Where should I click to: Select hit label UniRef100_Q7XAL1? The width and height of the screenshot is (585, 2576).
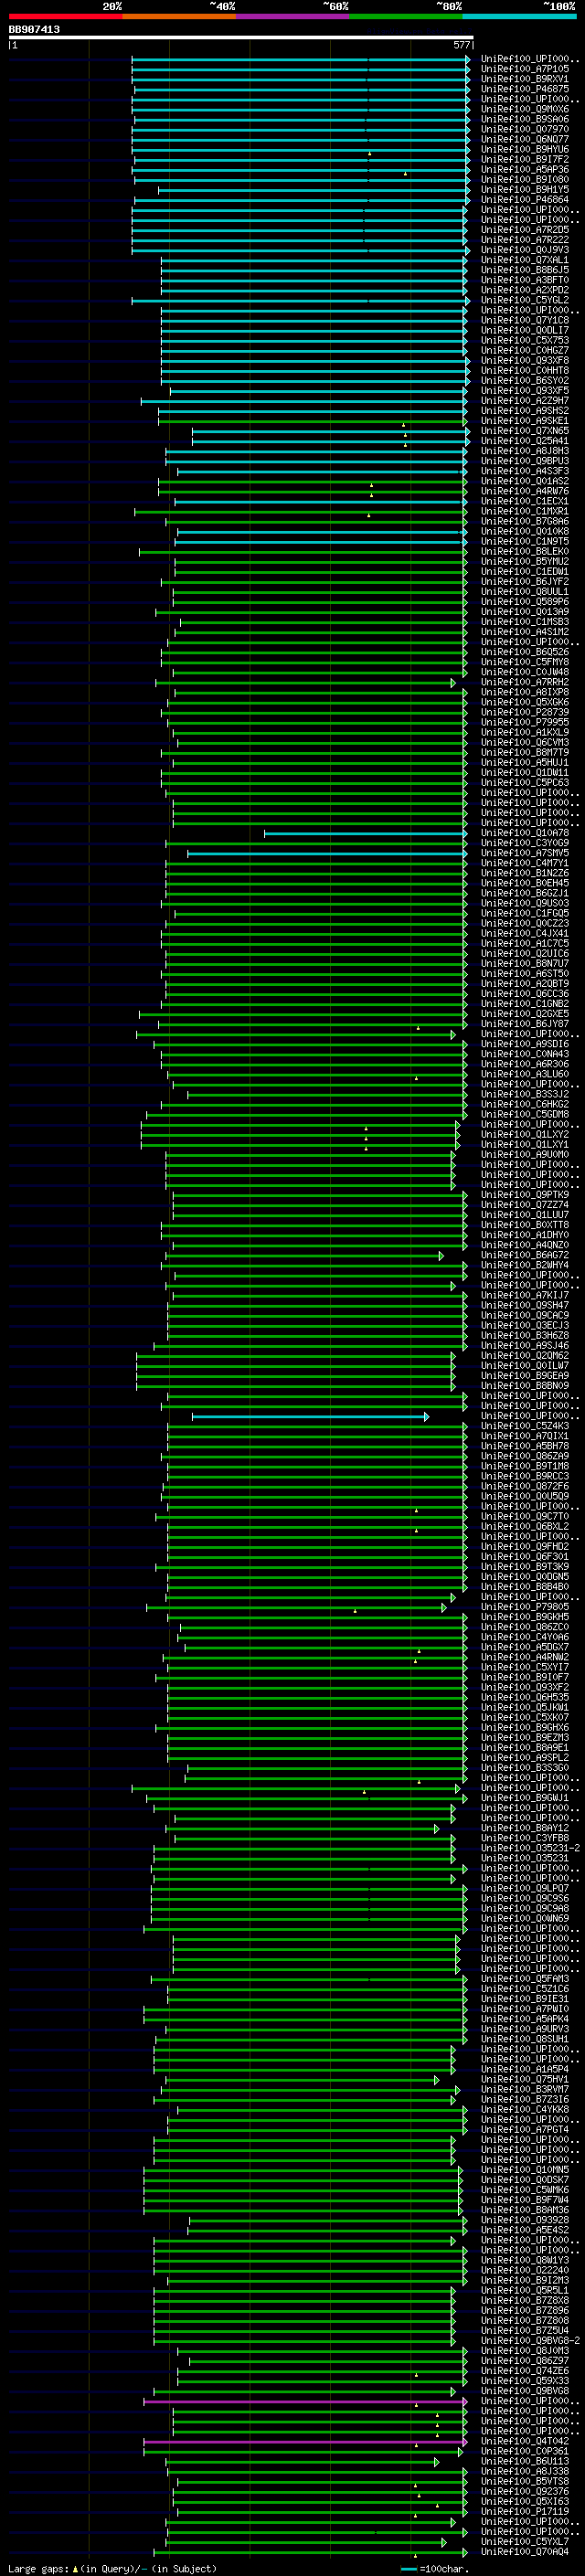[x=525, y=260]
